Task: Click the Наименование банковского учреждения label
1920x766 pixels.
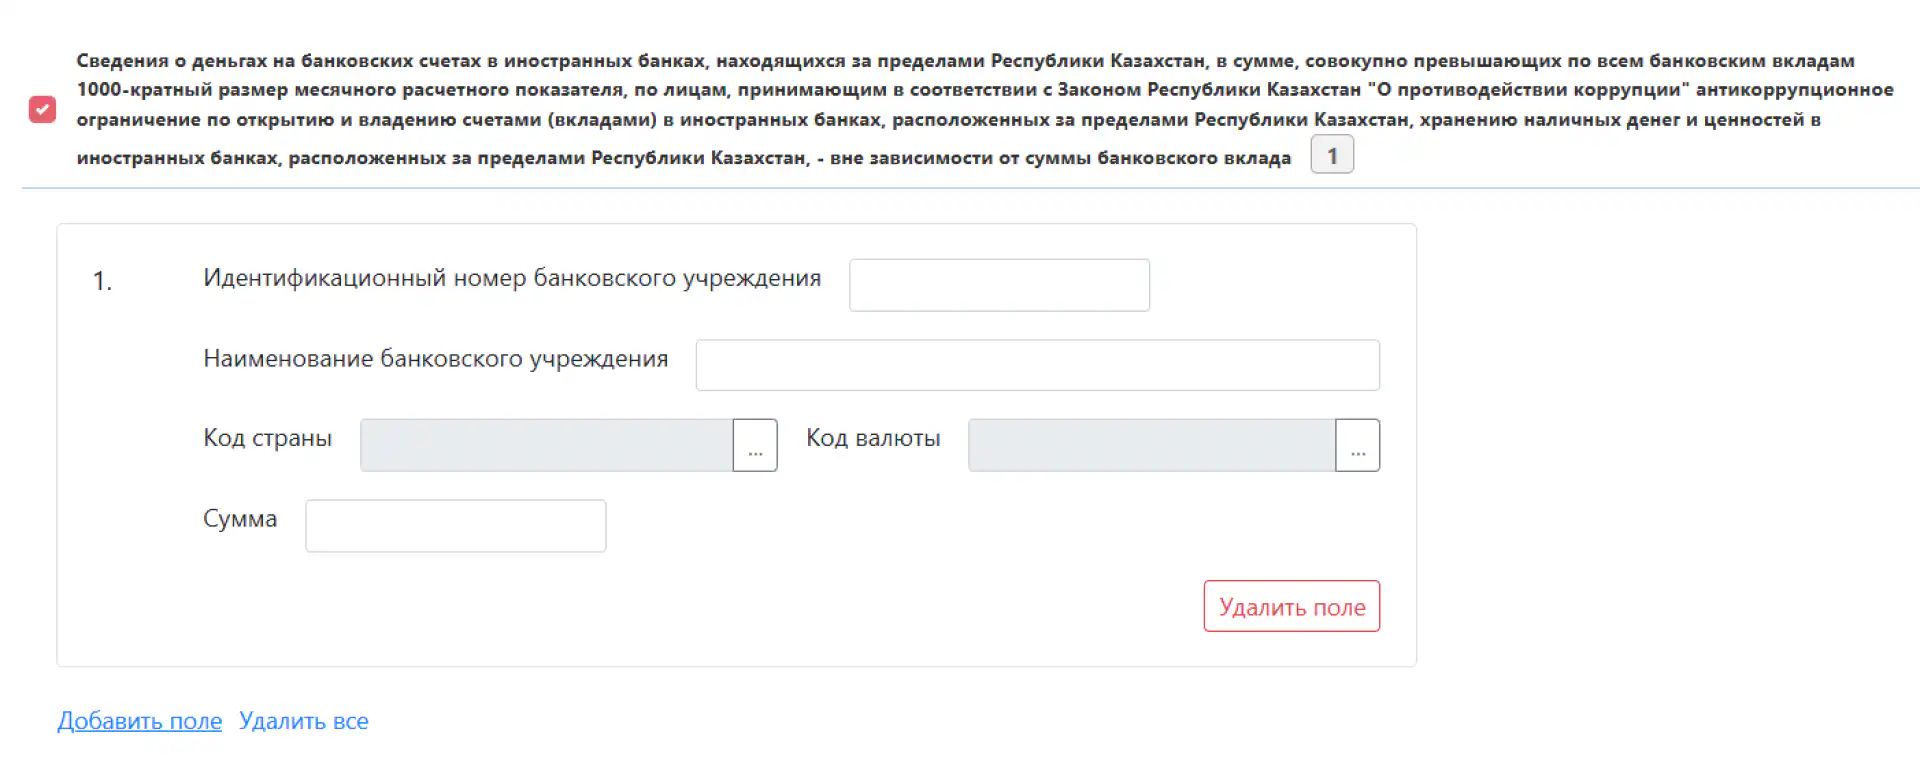Action: (436, 359)
